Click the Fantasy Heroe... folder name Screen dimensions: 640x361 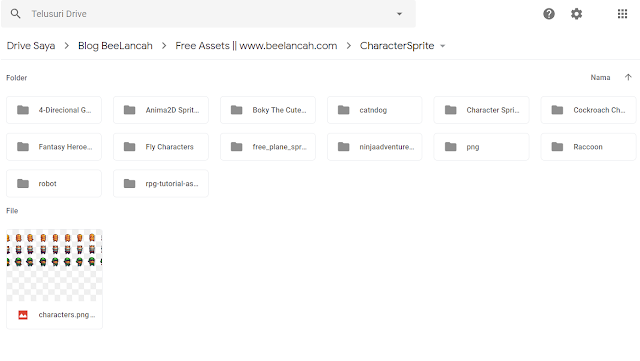coord(65,147)
